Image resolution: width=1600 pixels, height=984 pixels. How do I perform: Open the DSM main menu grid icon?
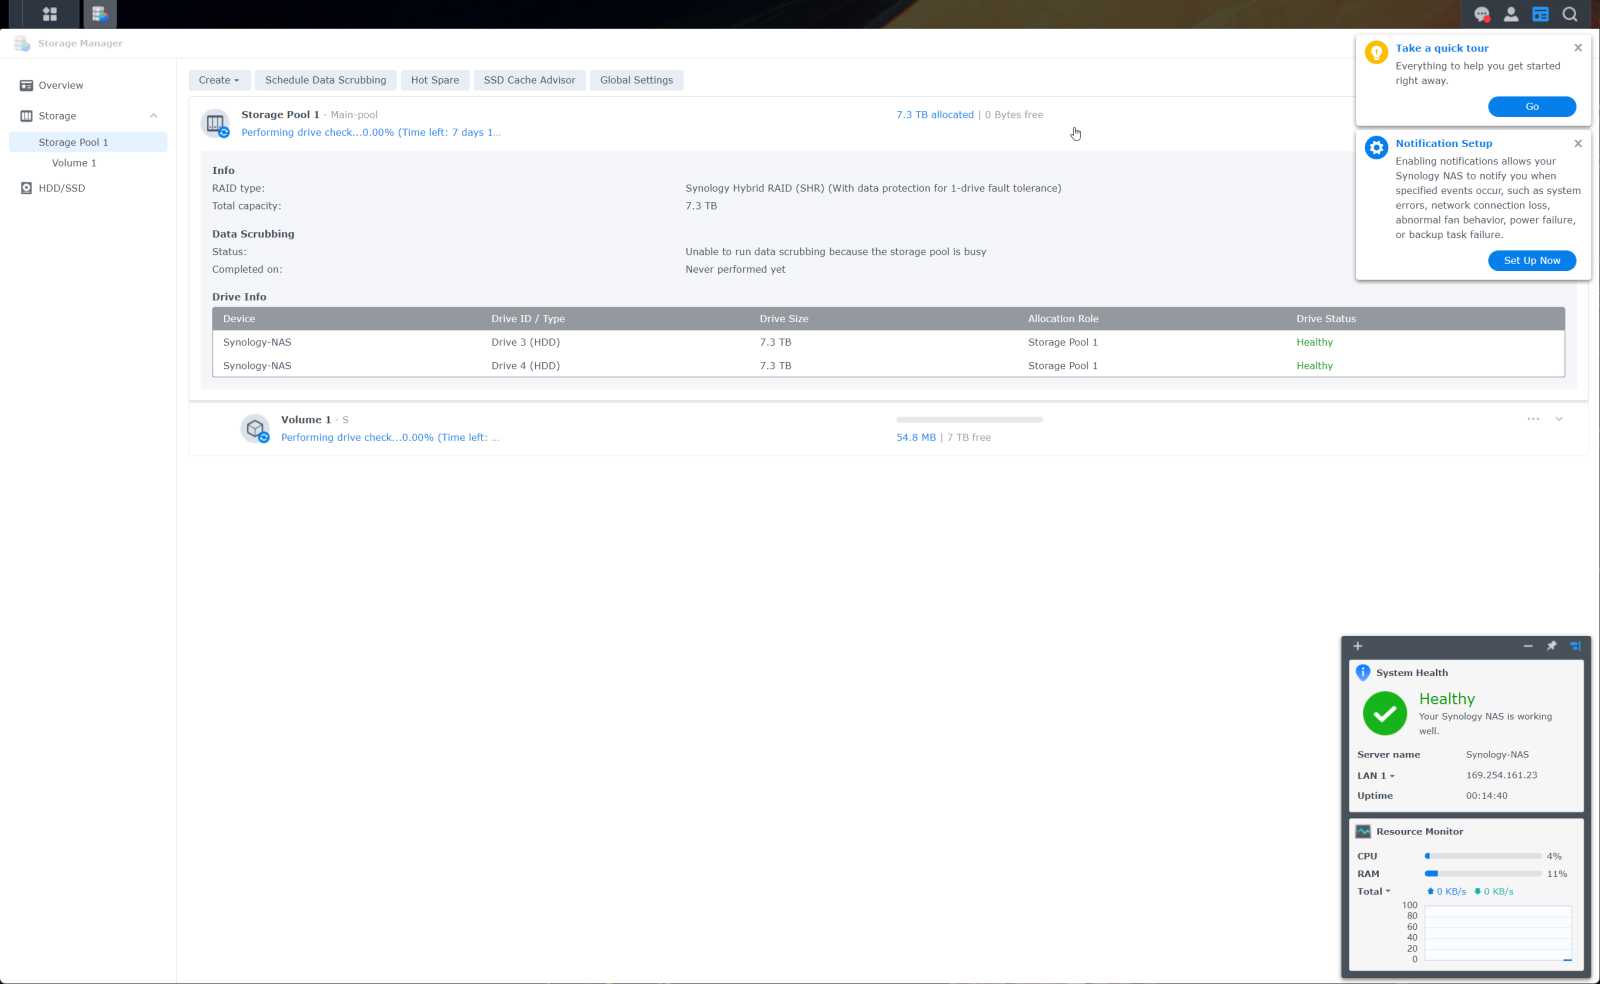coord(49,14)
